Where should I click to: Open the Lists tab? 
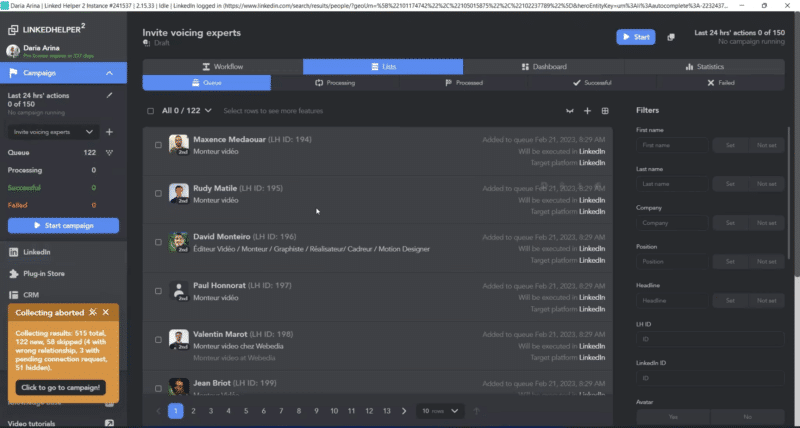coord(383,67)
